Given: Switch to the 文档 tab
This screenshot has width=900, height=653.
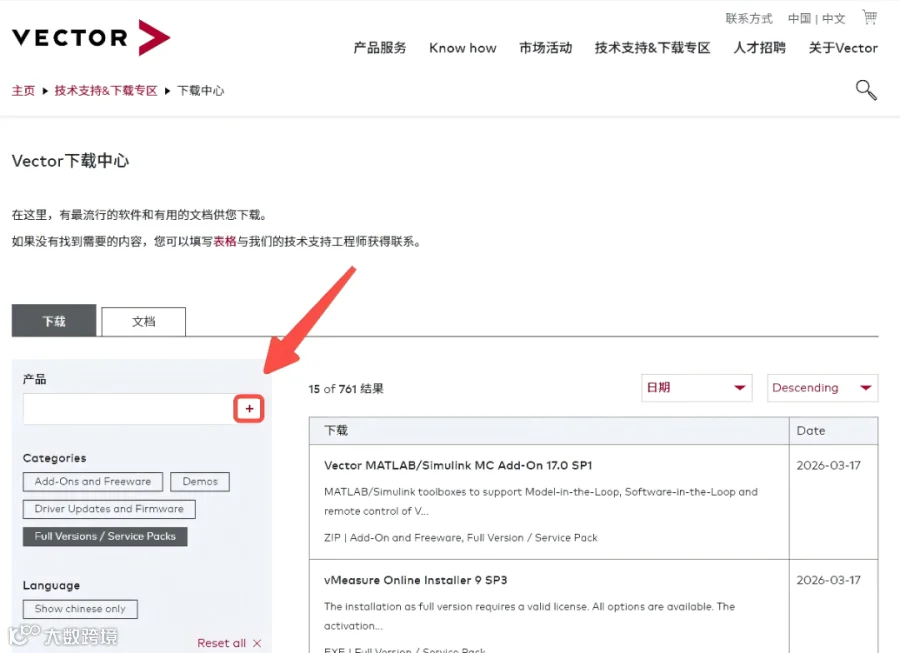Looking at the screenshot, I should 143,321.
